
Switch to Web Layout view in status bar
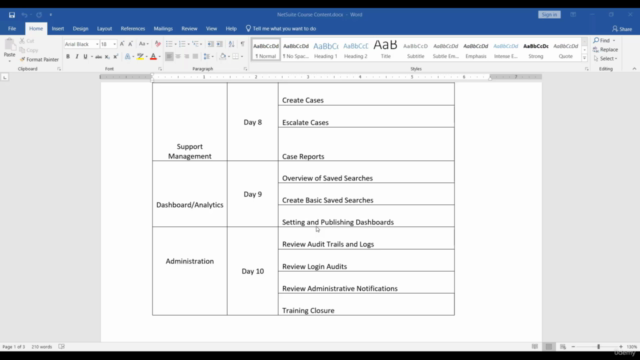click(563, 347)
